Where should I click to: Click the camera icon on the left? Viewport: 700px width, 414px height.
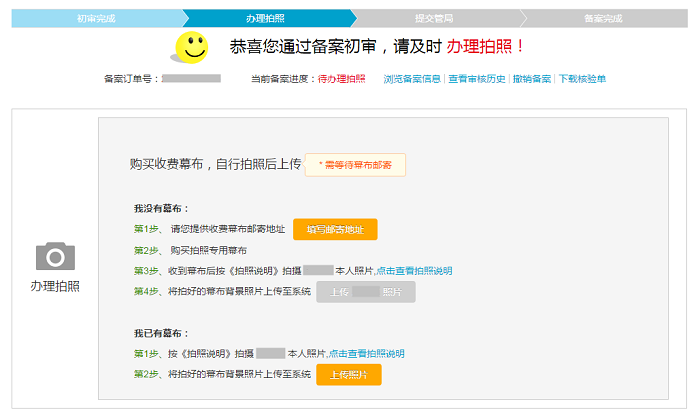click(55, 256)
